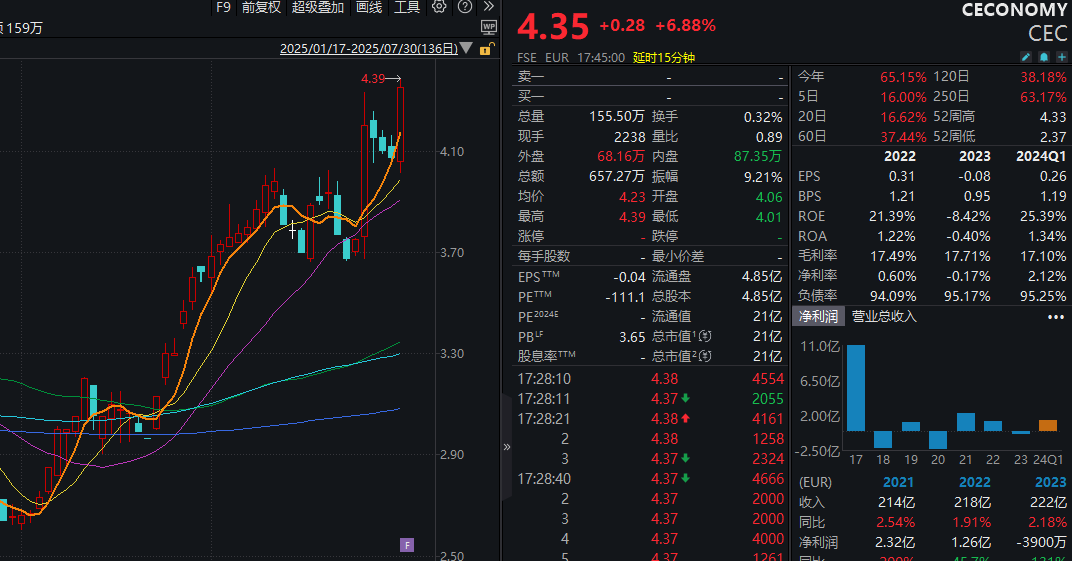Switch to the 净利润 tab
The height and width of the screenshot is (561, 1072).
(818, 316)
